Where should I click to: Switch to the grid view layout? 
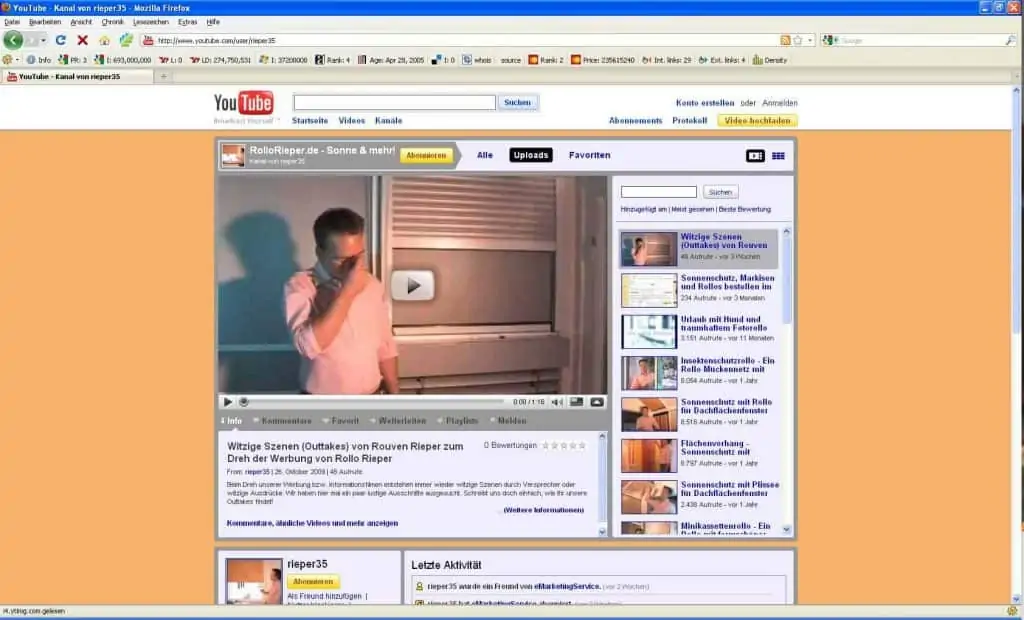coord(778,156)
